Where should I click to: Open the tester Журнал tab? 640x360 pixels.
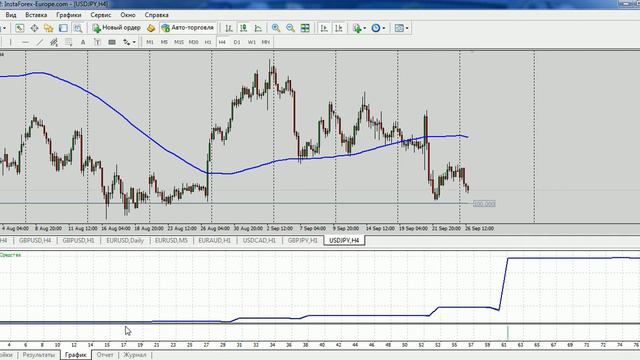tap(135, 355)
